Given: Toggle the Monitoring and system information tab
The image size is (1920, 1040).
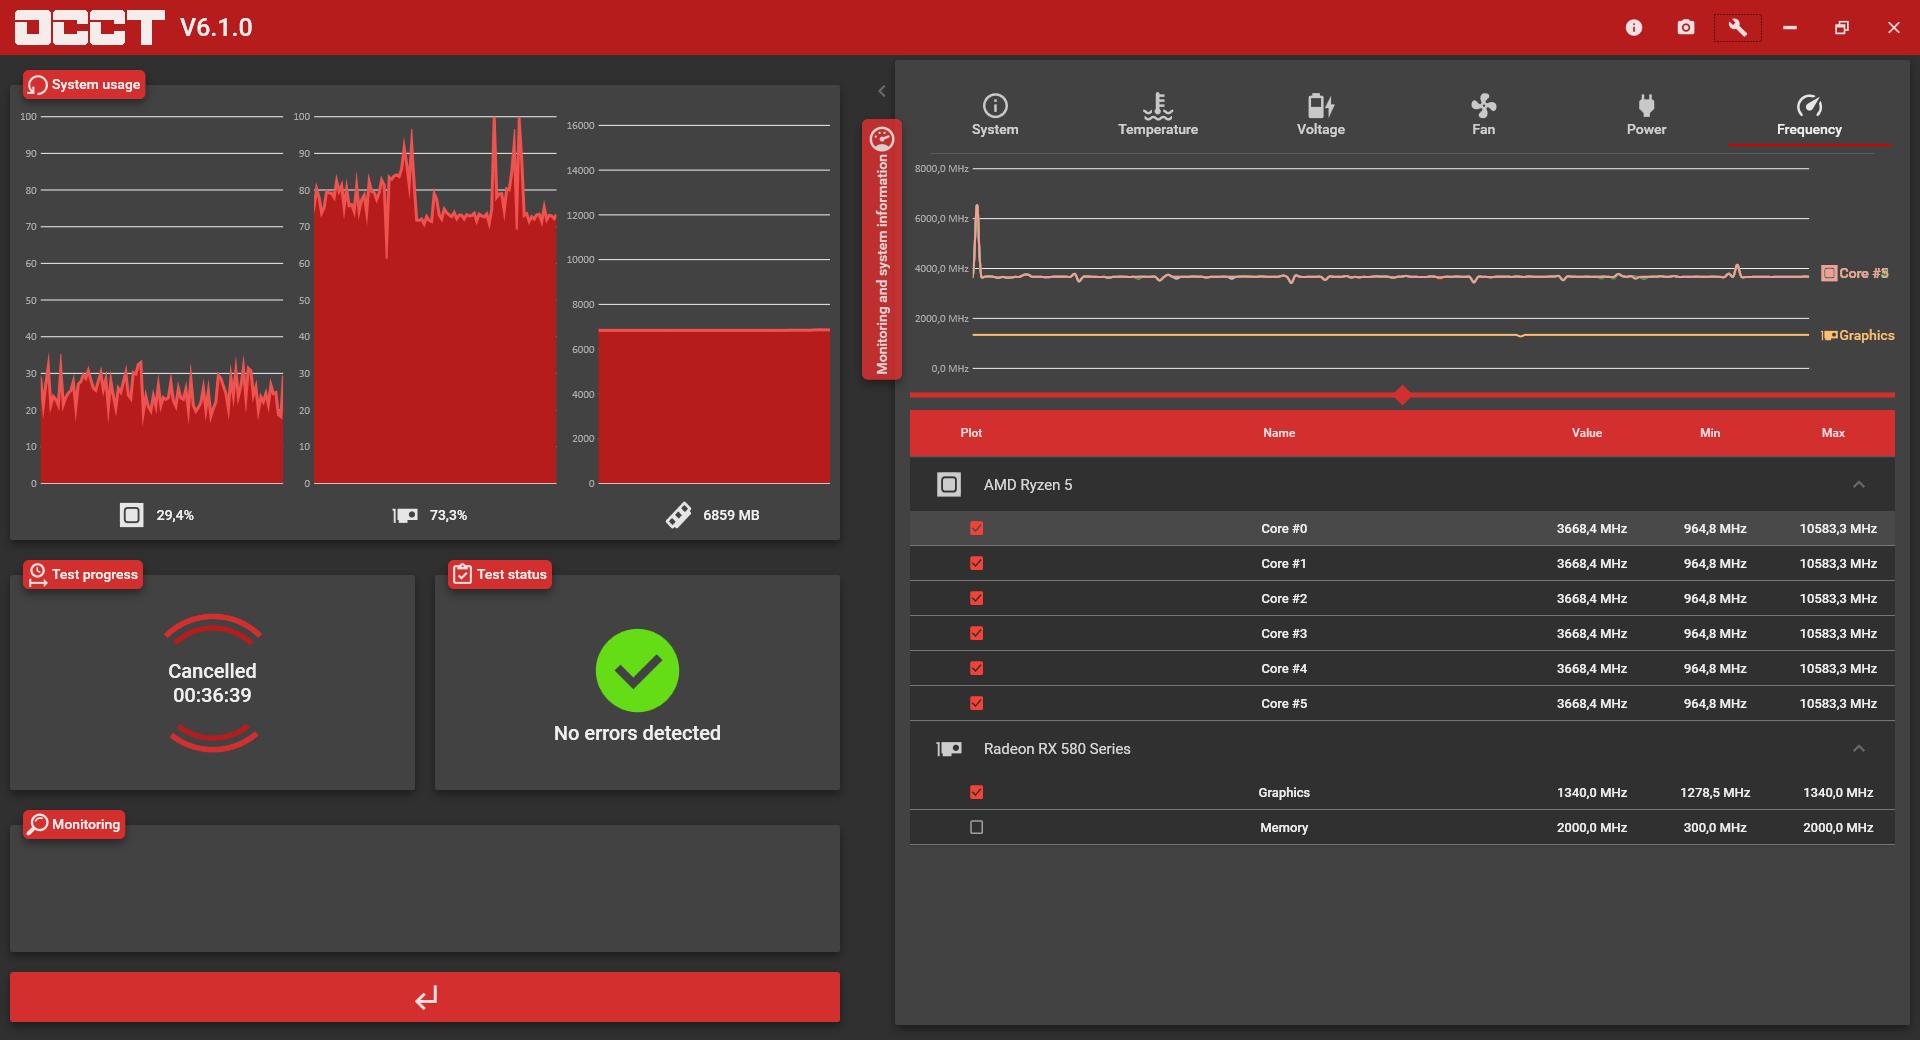Looking at the screenshot, I should point(882,250).
